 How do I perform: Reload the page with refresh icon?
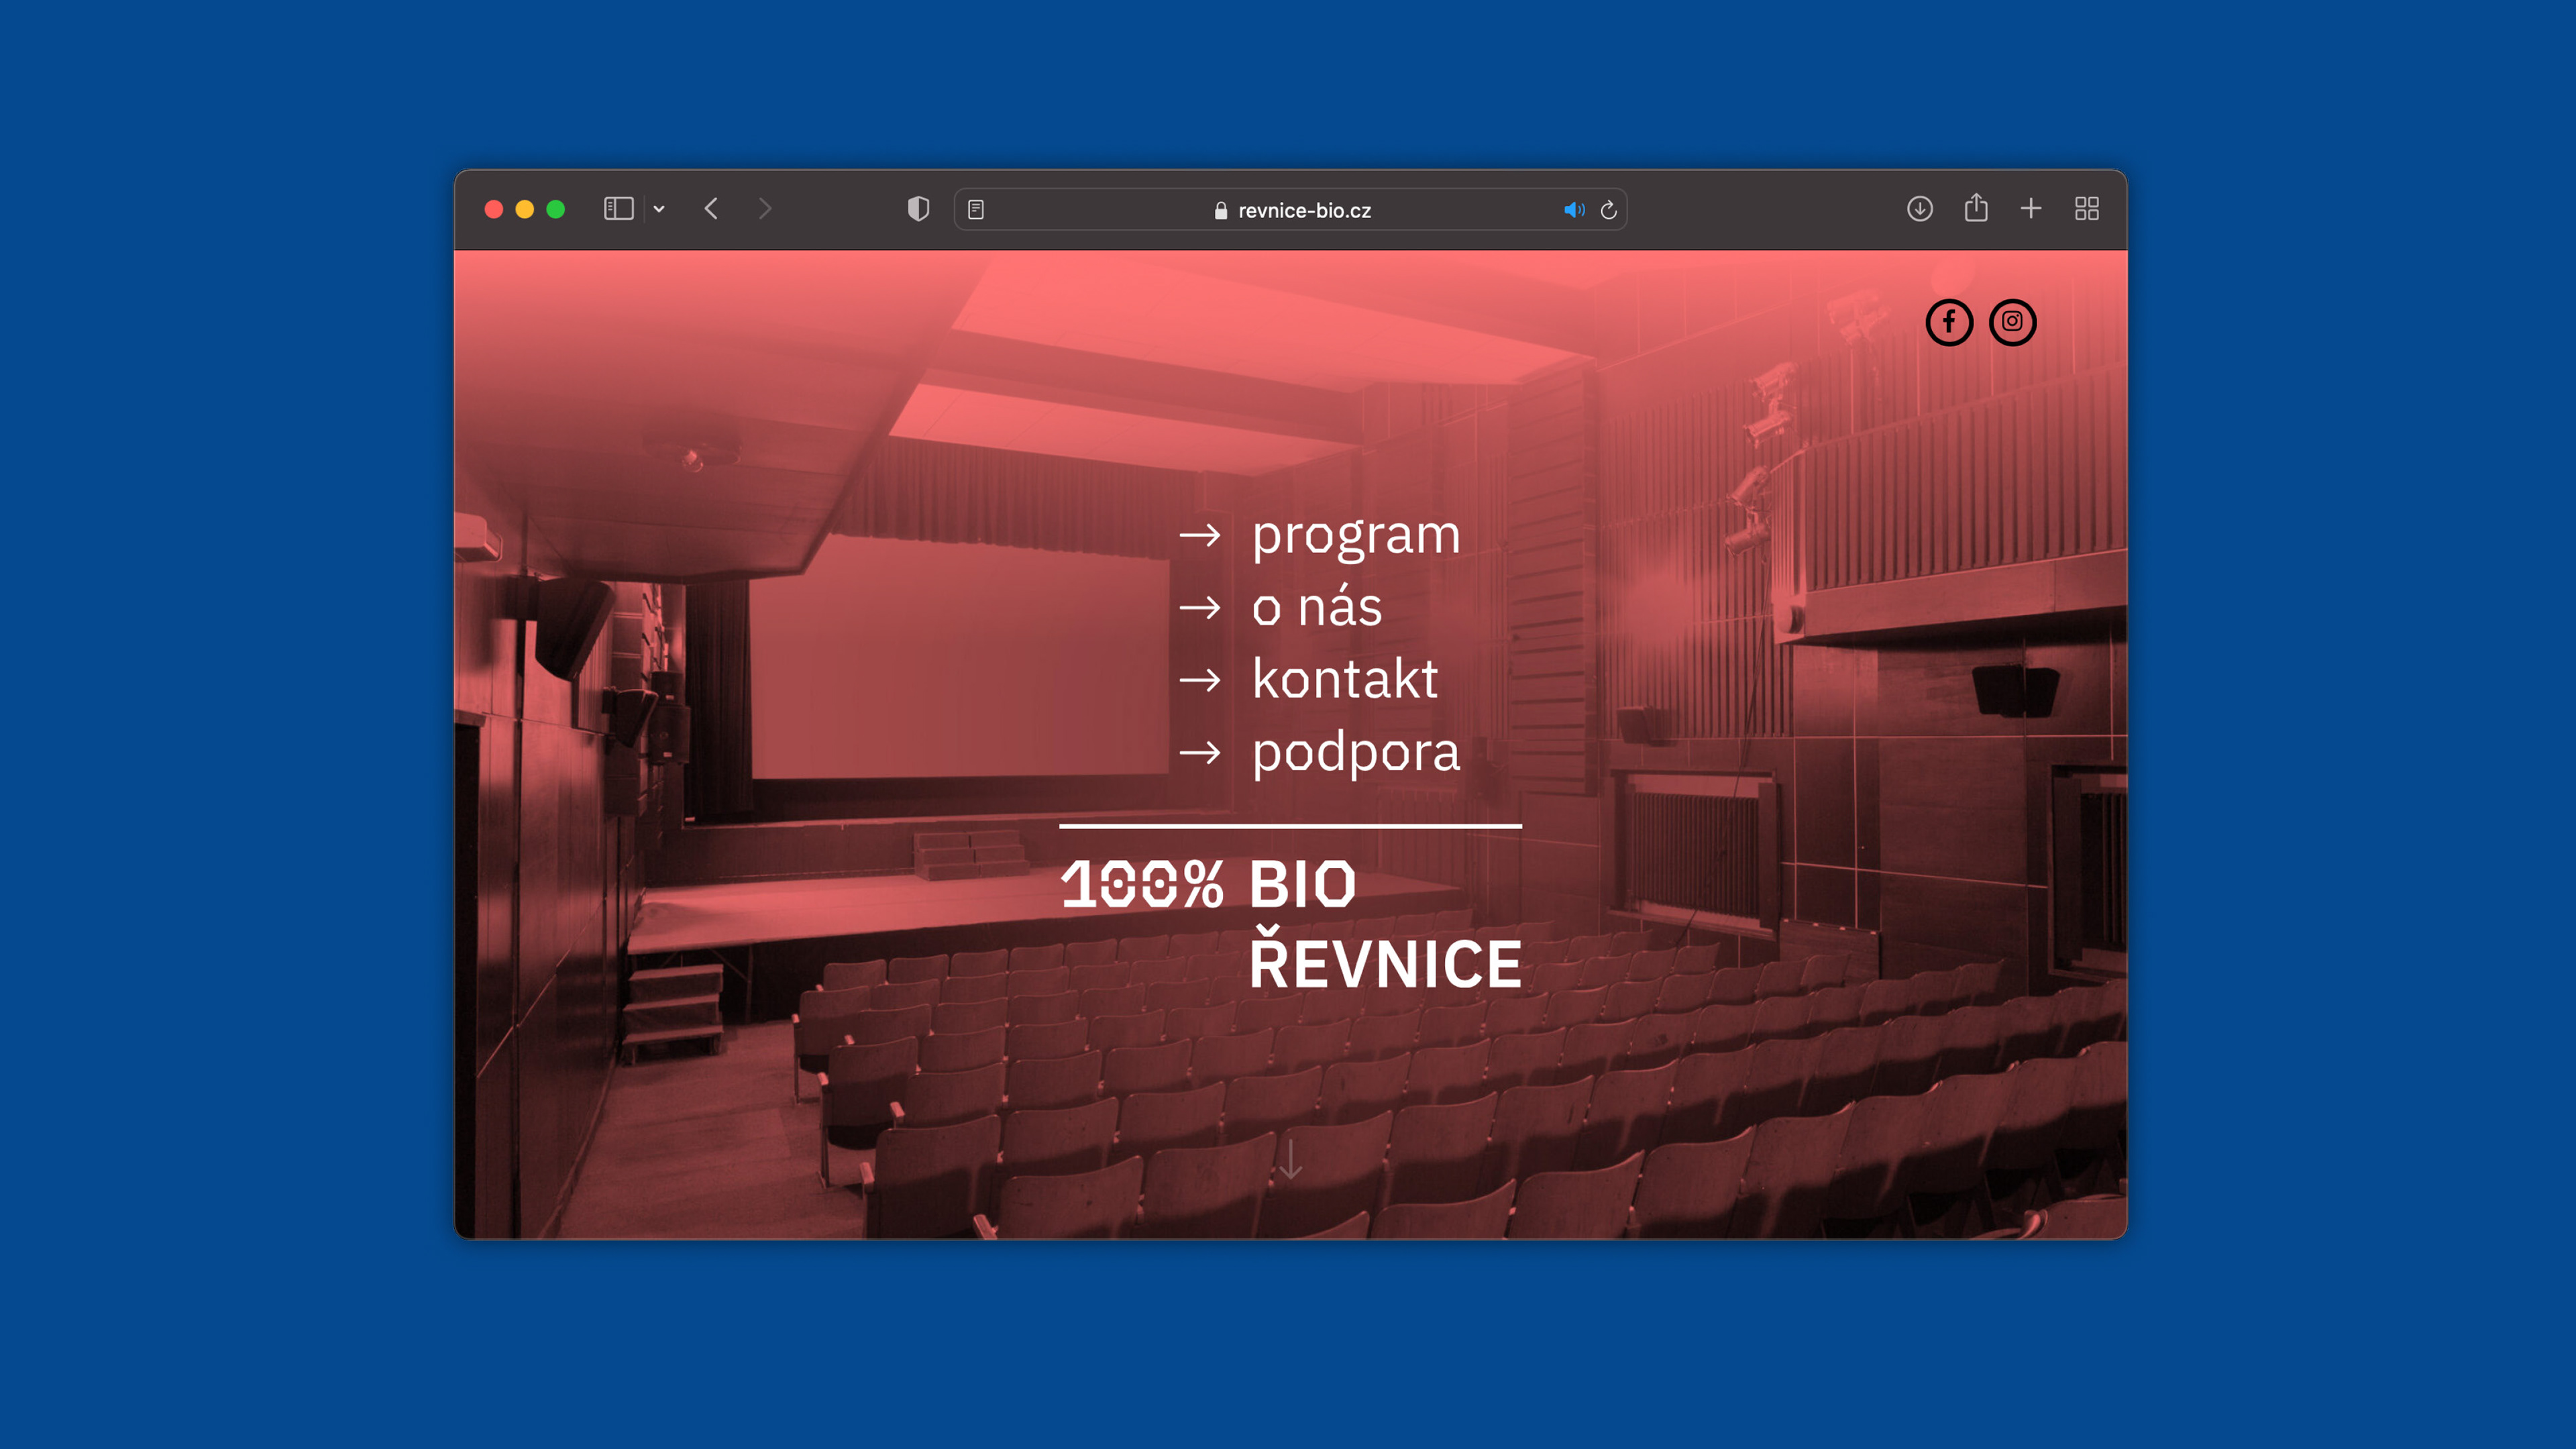(x=1608, y=210)
